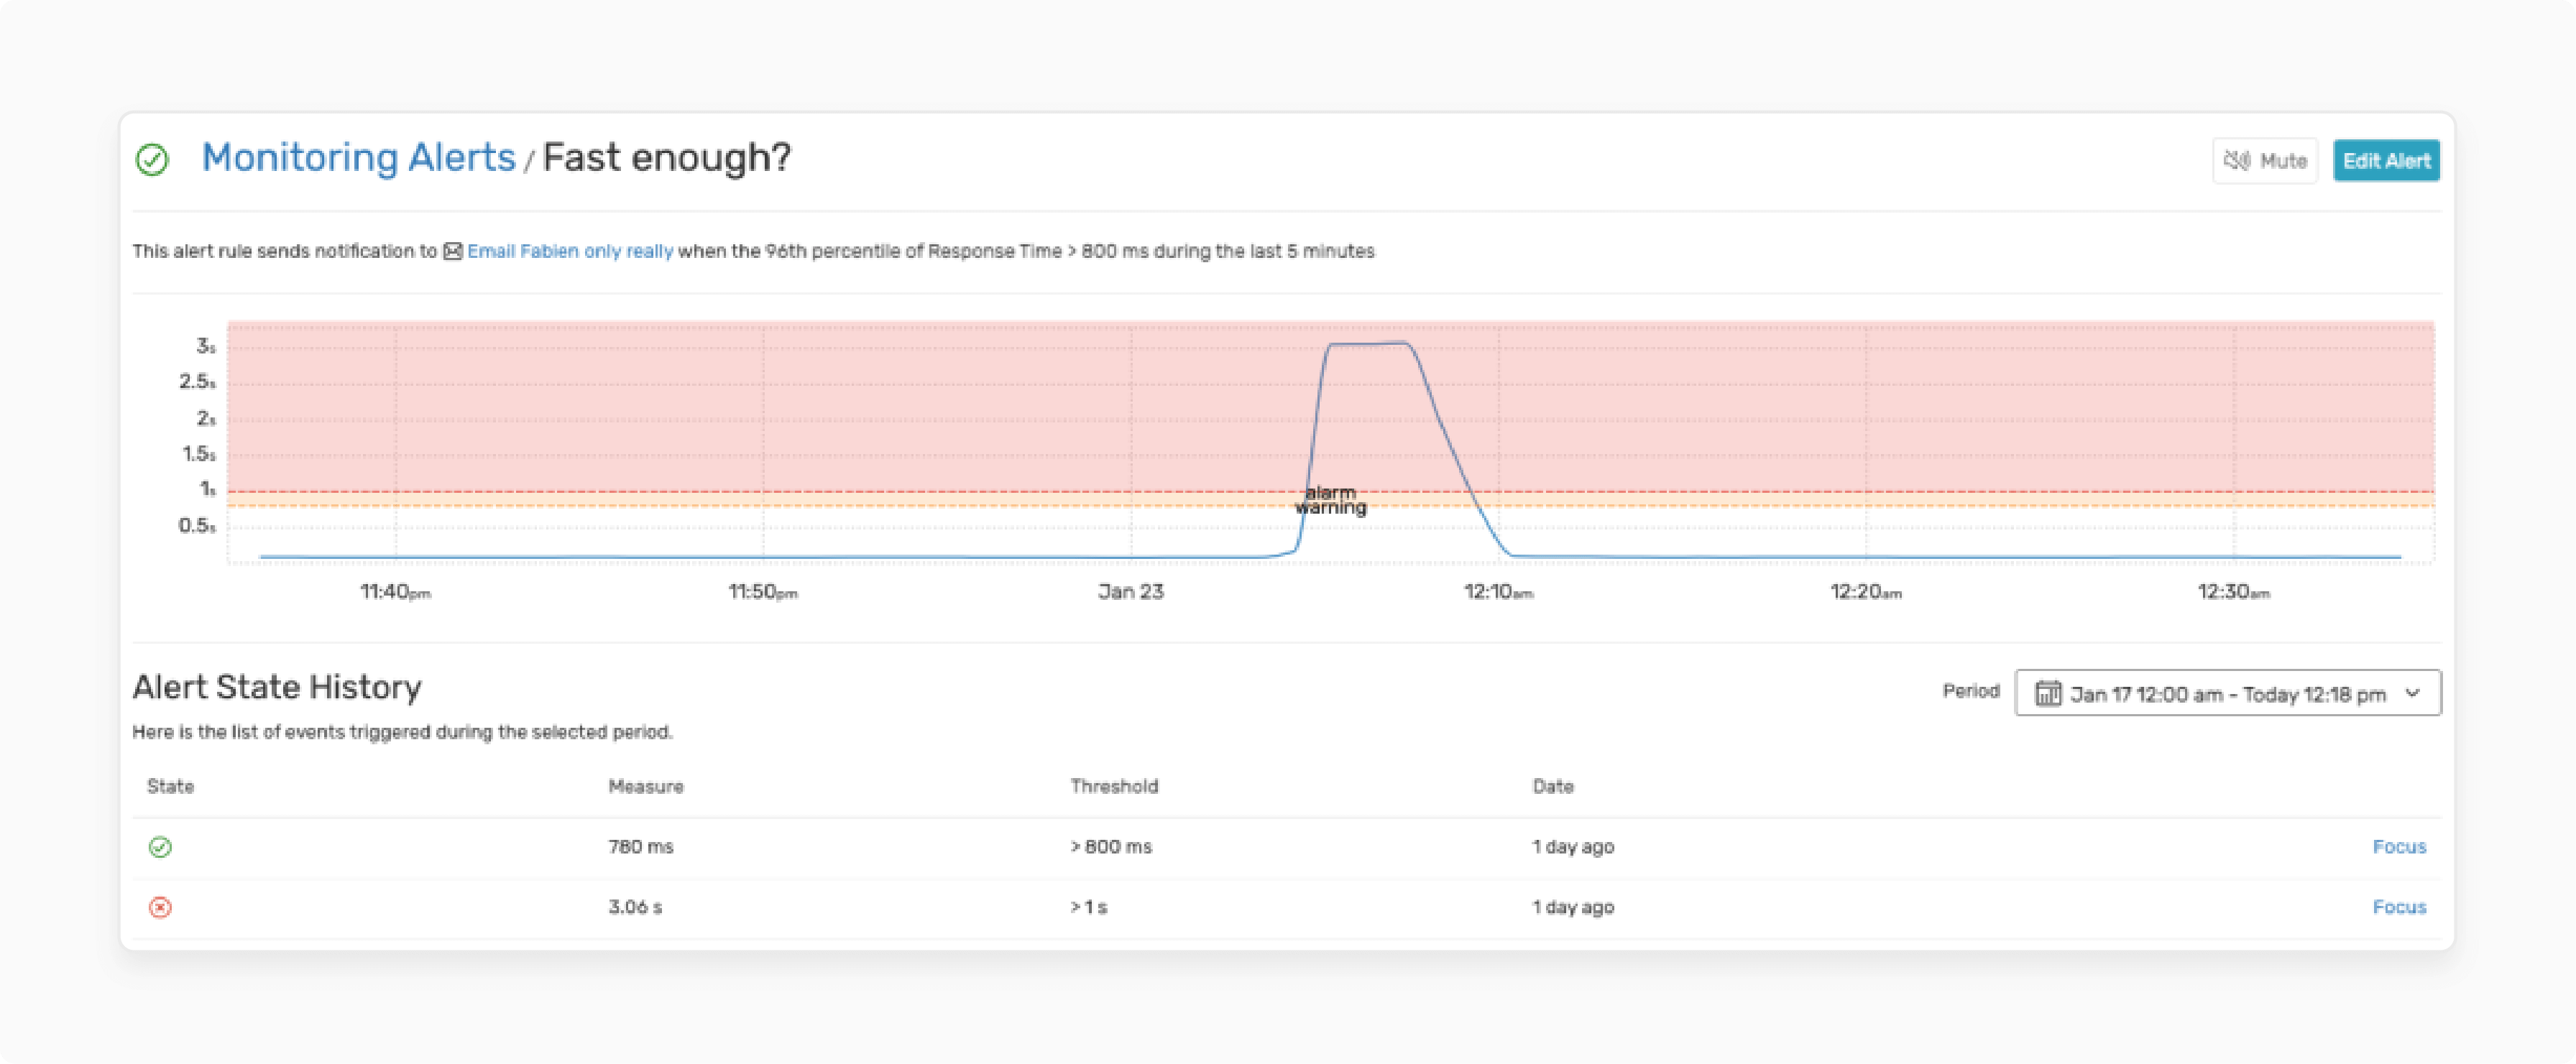This screenshot has width=2576, height=1064.
Task: Click the green OK status icon beside the title
Action: tap(152, 160)
